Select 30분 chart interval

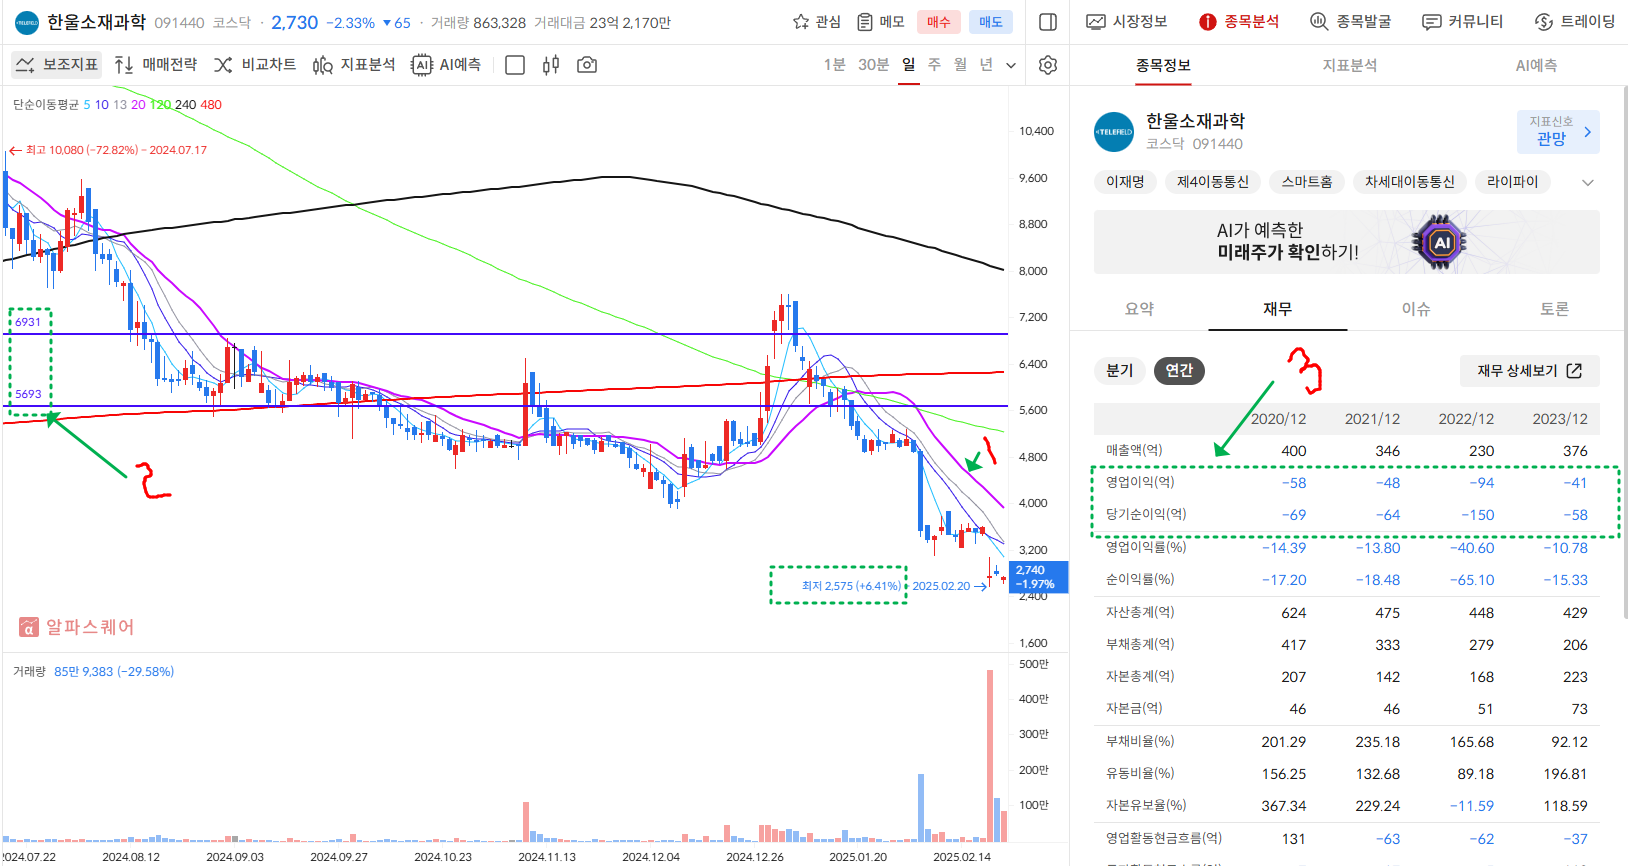click(873, 65)
